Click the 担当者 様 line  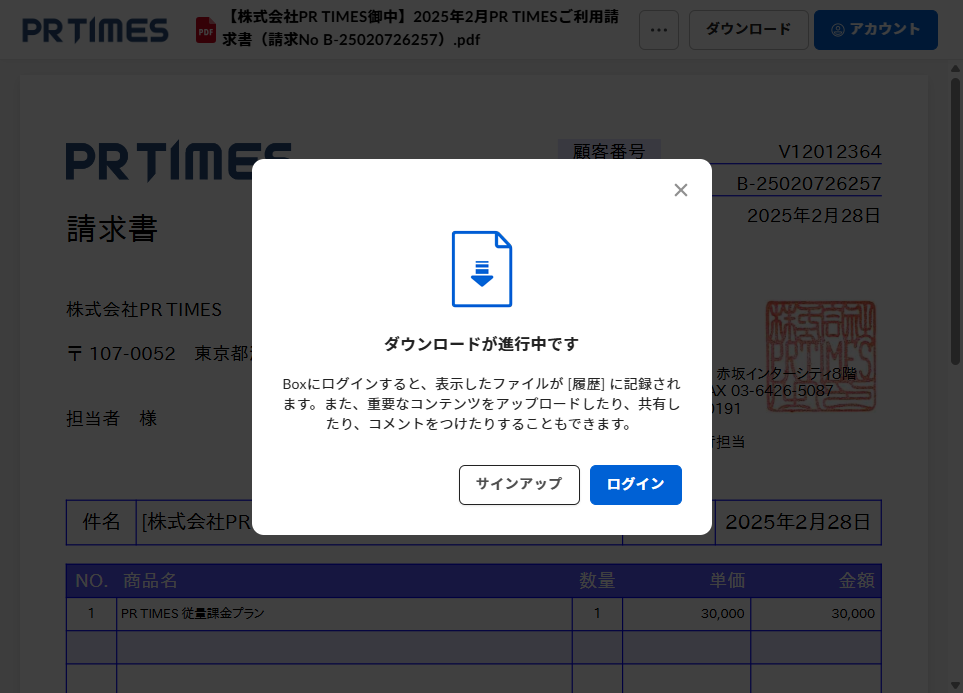(x=112, y=418)
